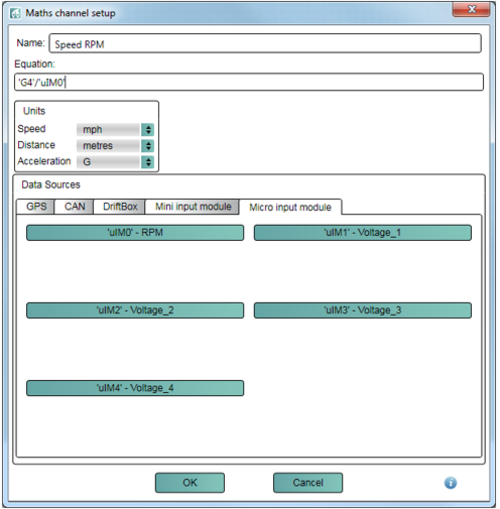Viewport: 500px width, 509px height.
Task: Click the Cancel button
Action: coord(308,483)
